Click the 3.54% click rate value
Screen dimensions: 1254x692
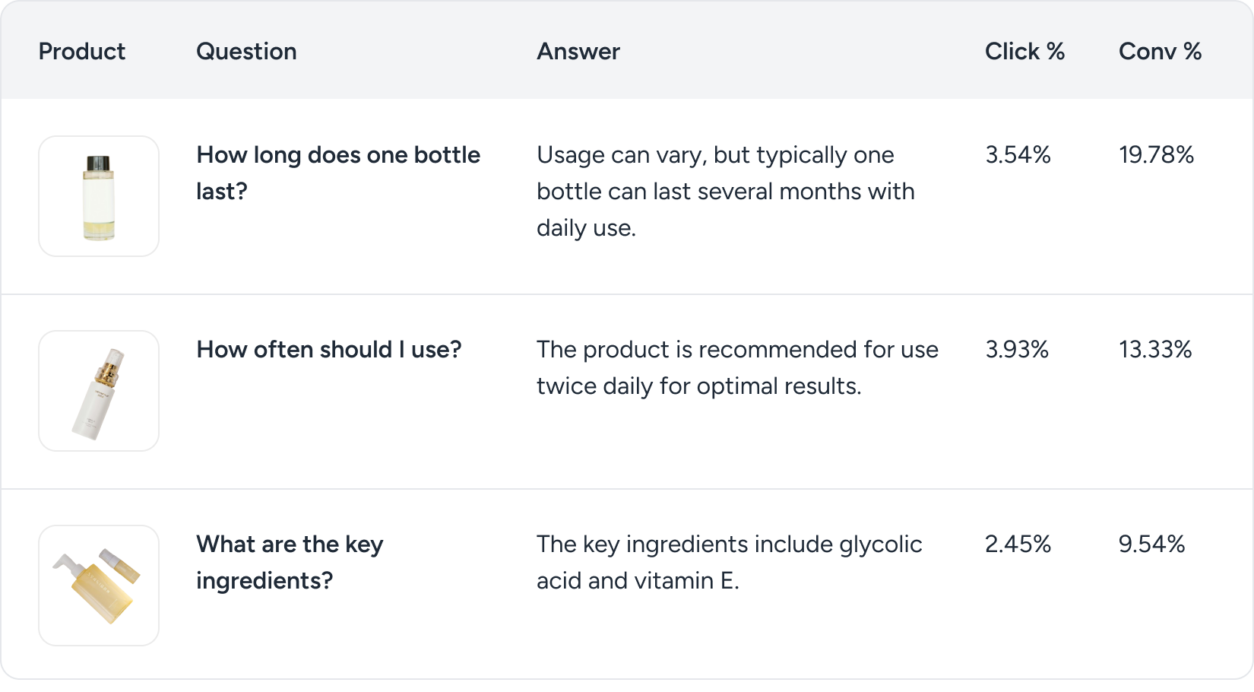[x=1018, y=155]
